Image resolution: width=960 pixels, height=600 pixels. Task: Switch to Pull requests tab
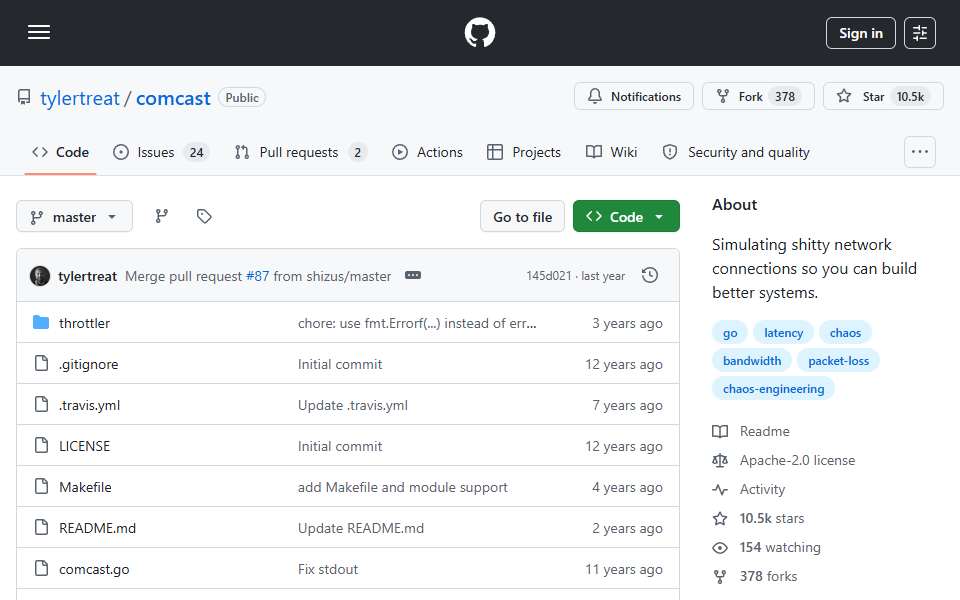(301, 152)
